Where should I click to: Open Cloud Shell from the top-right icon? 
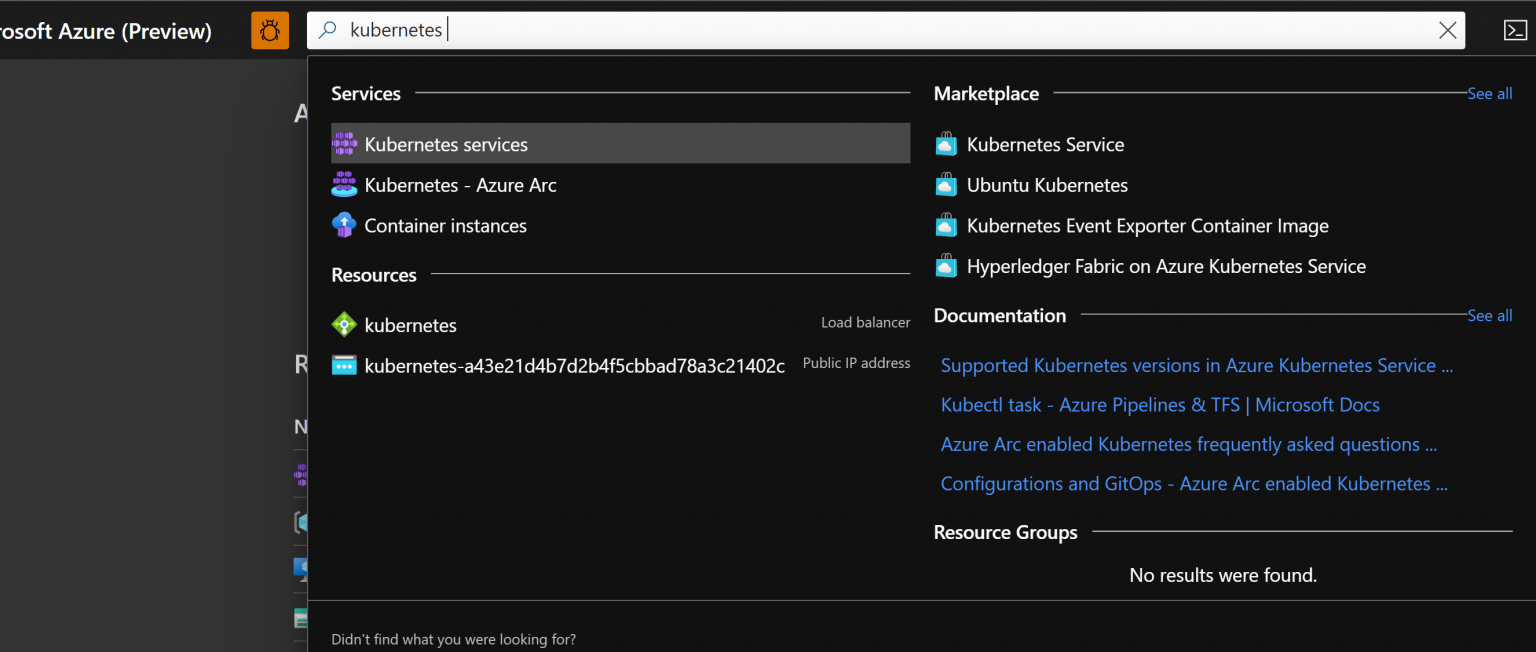click(1516, 30)
